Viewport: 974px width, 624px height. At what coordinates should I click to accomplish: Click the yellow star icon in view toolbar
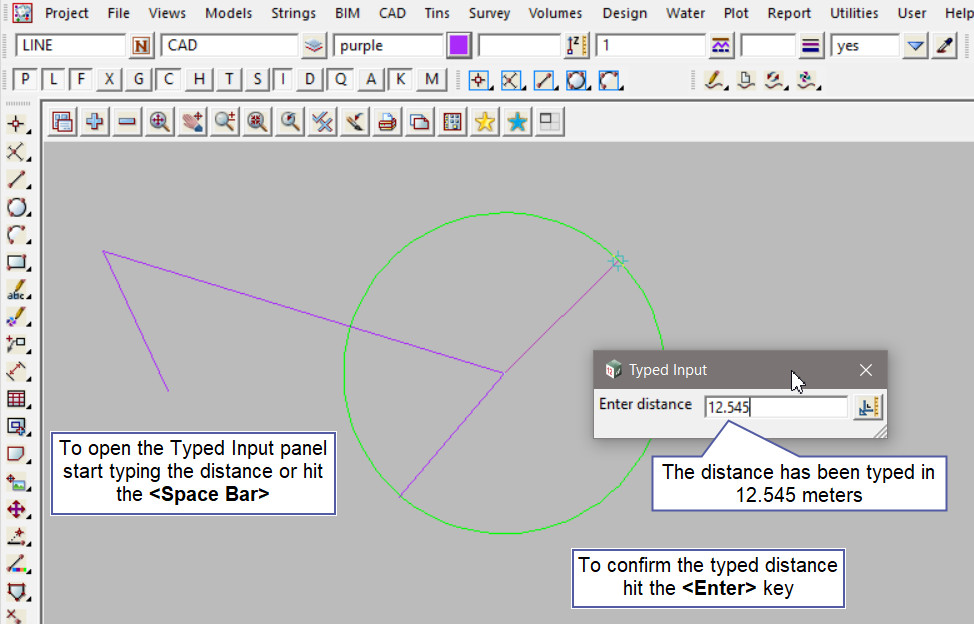click(485, 122)
